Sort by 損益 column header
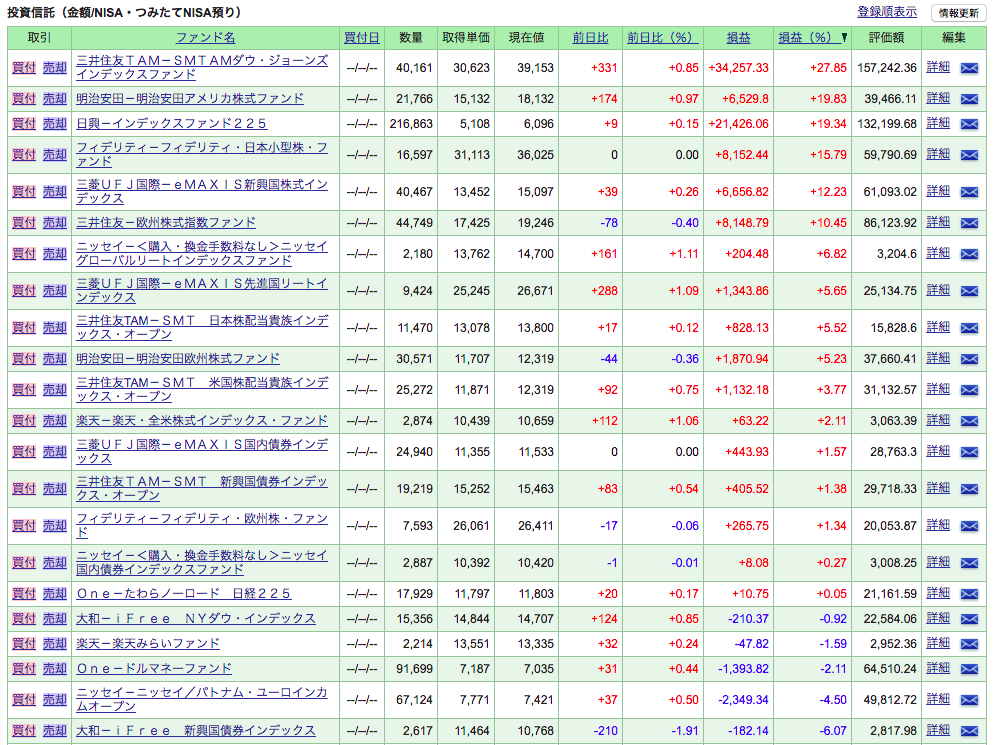The image size is (995, 745). 738,37
